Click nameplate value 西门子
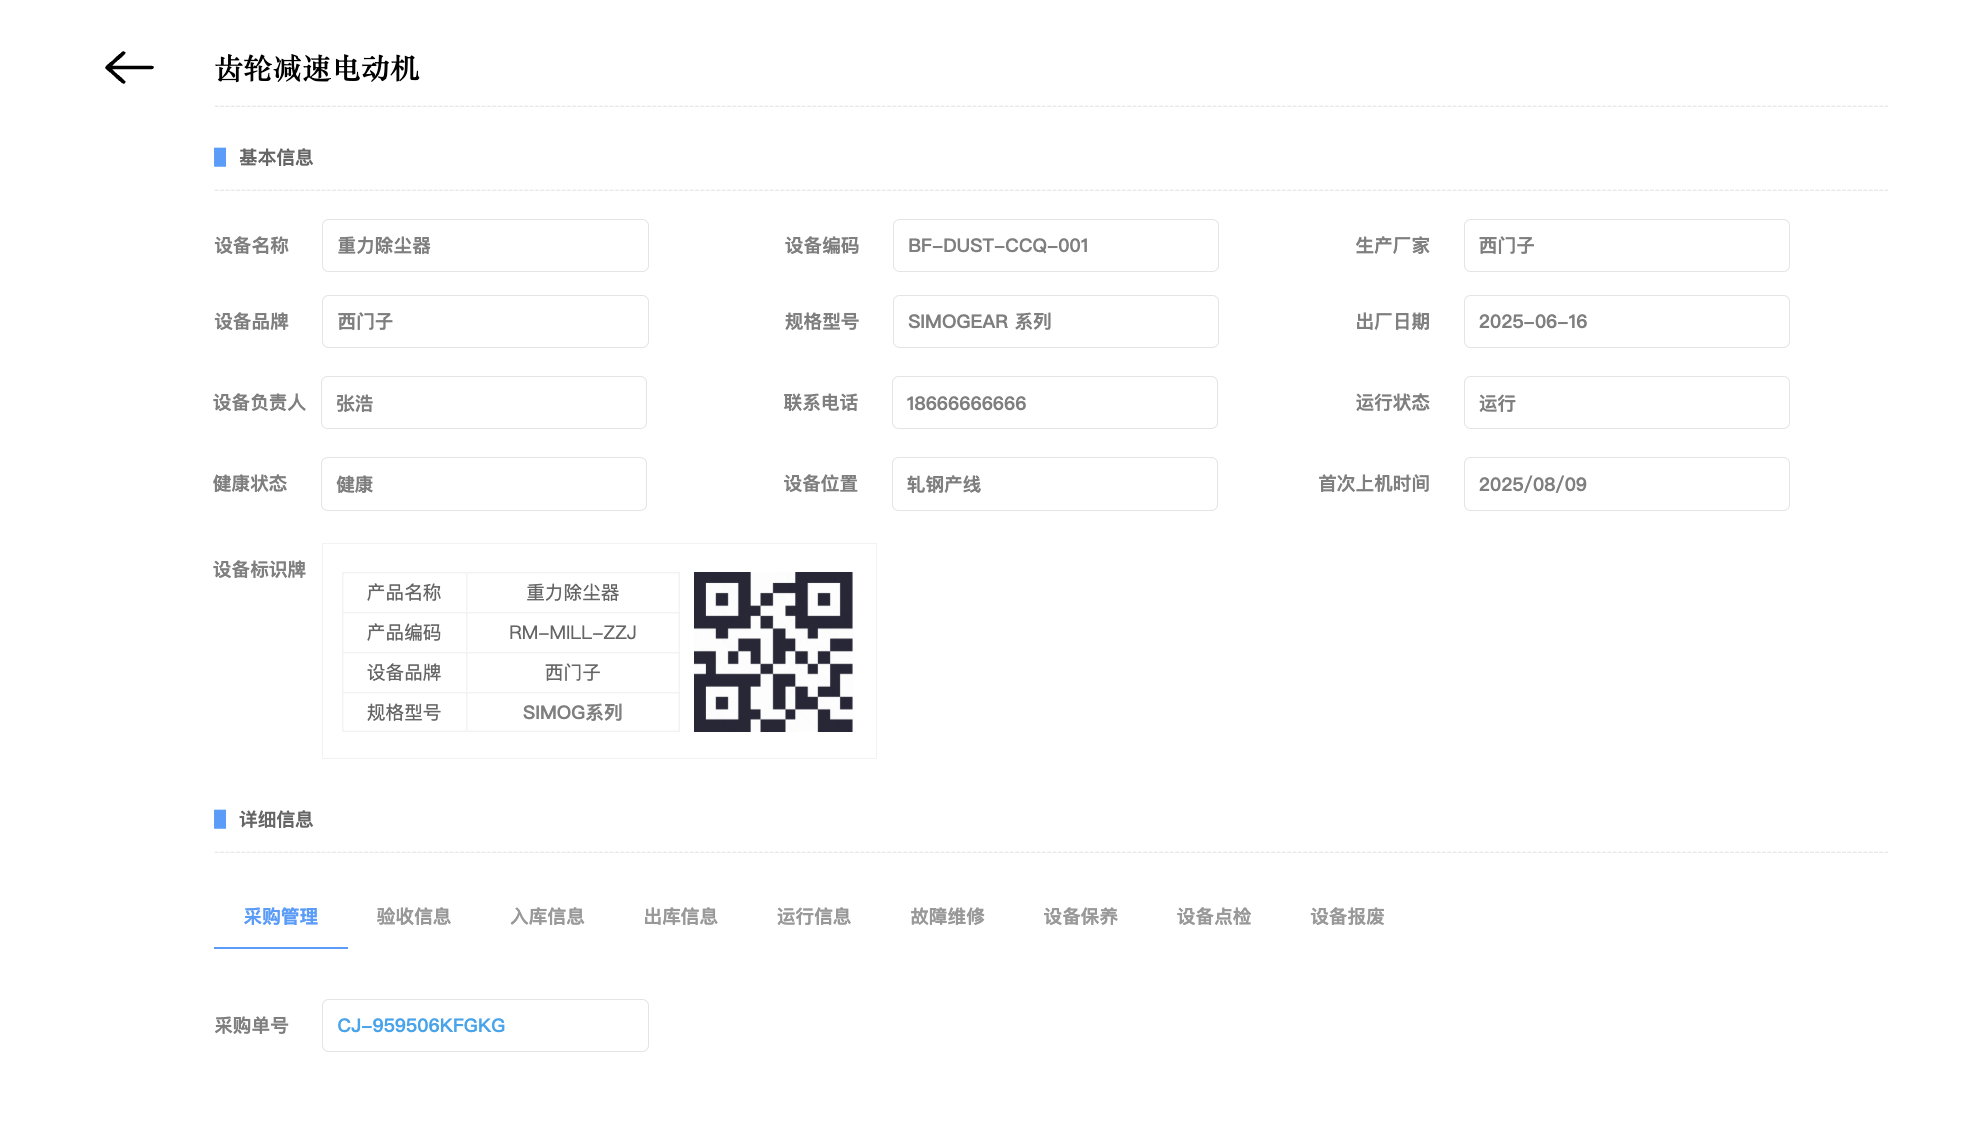Image resolution: width=1962 pixels, height=1132 pixels. click(x=573, y=672)
